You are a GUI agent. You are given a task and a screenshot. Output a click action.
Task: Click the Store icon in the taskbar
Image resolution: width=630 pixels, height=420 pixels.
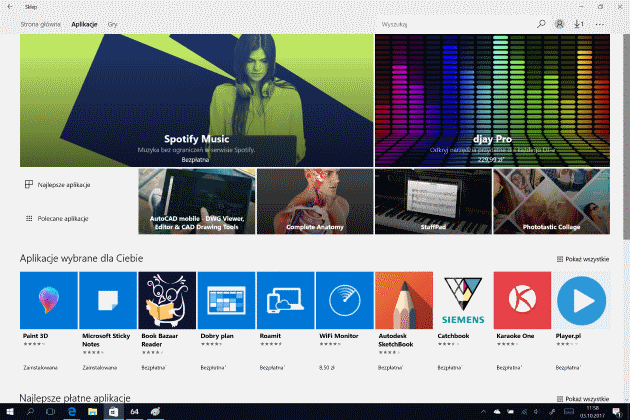coord(113,412)
